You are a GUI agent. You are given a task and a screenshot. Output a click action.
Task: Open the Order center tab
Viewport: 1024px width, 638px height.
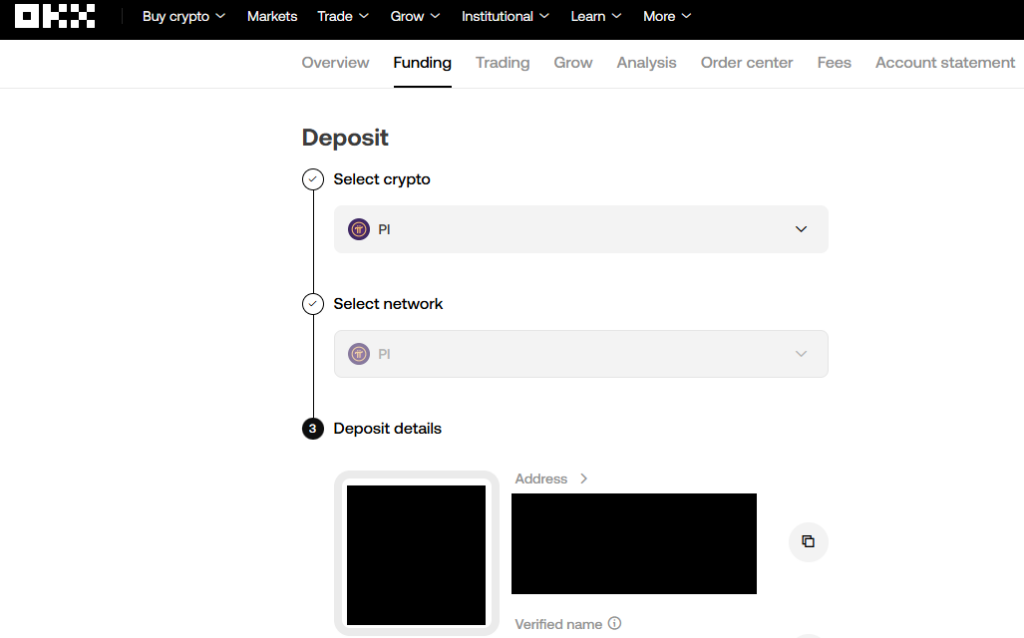746,63
